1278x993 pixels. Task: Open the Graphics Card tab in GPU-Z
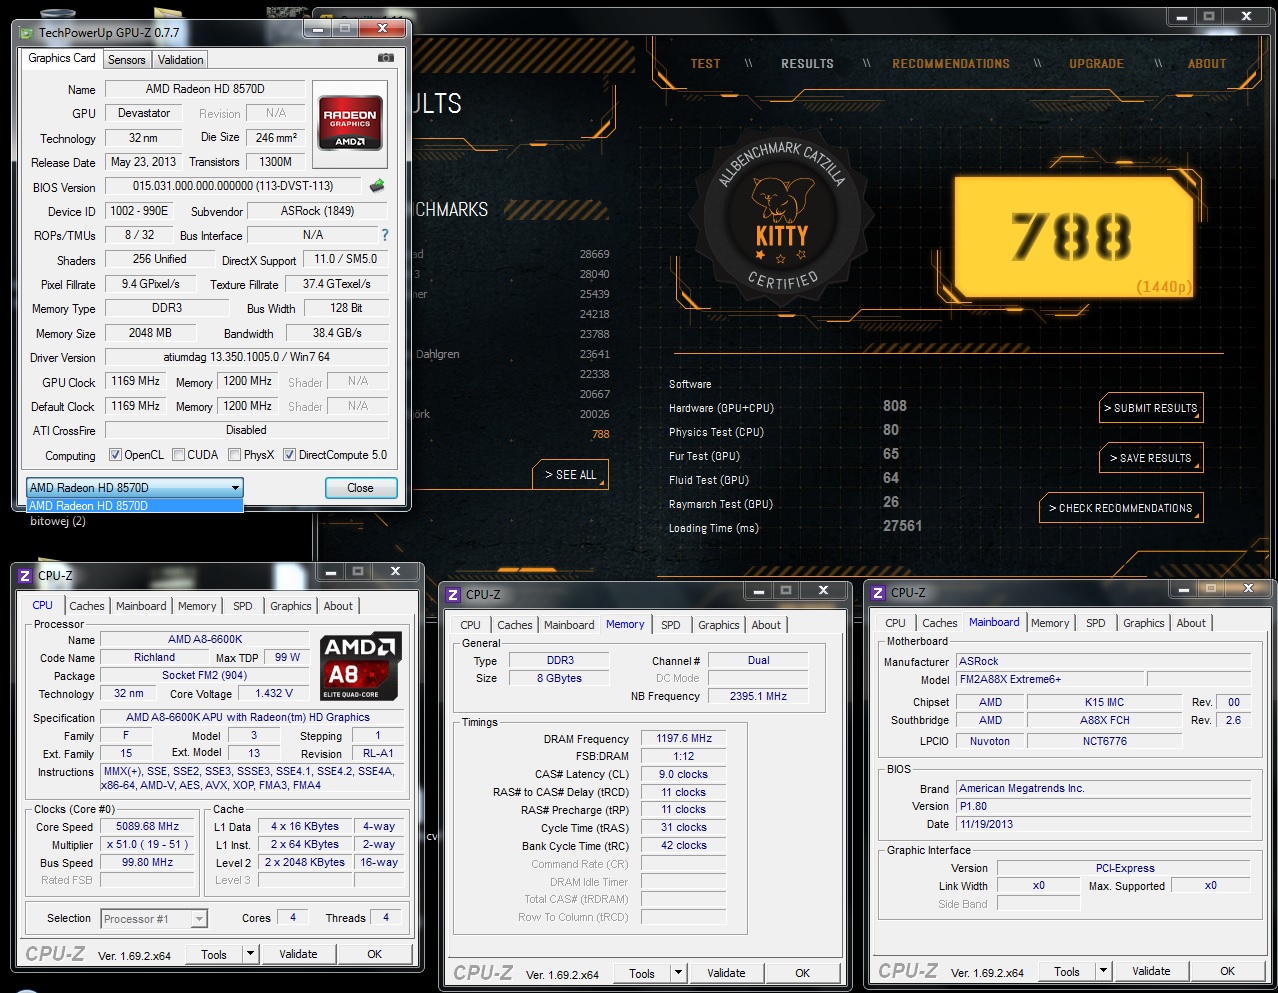62,58
